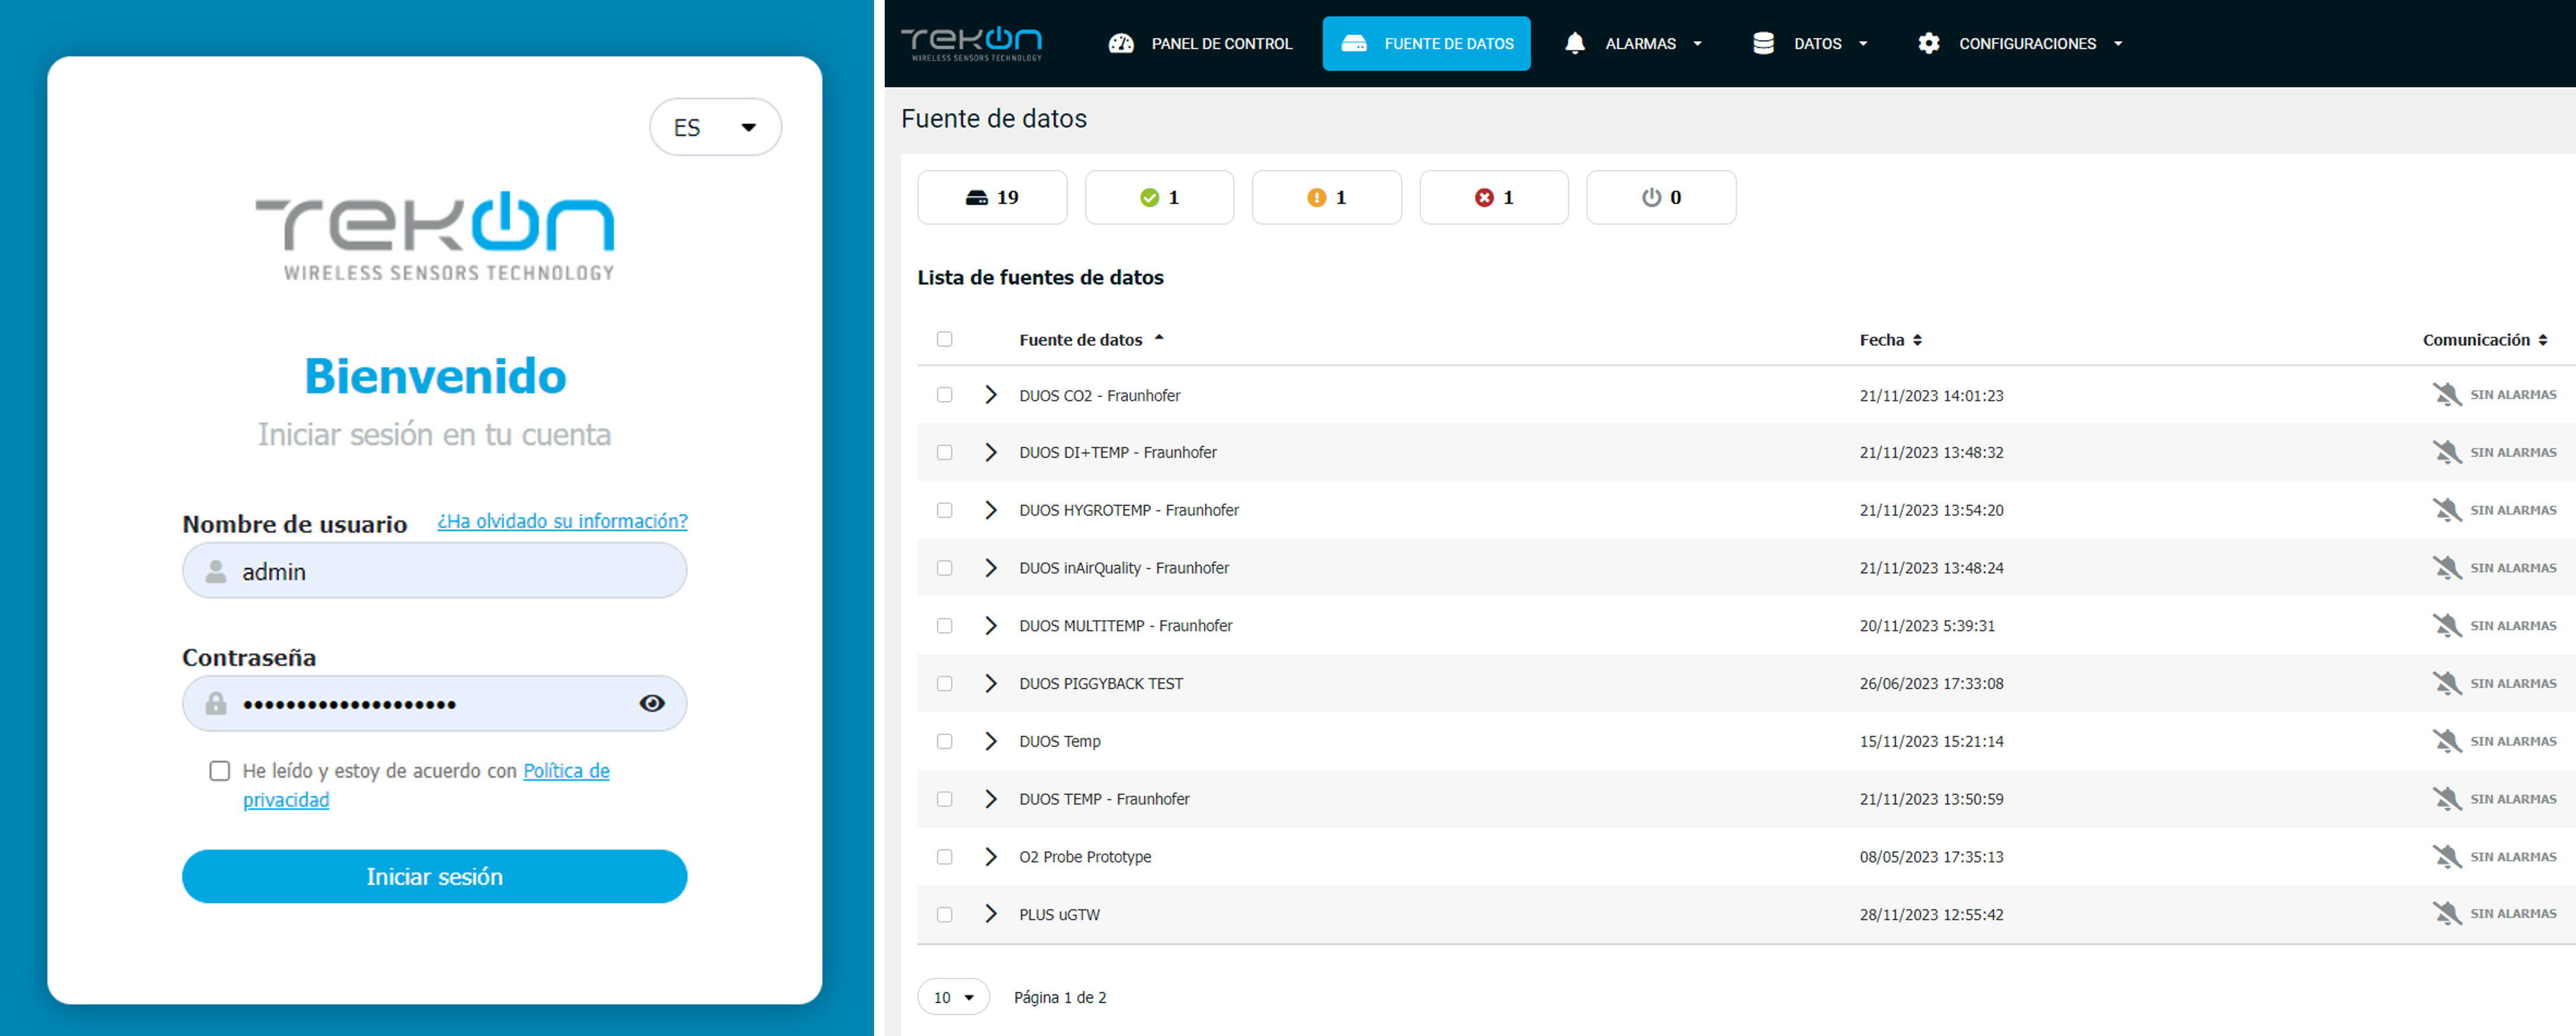
Task: Click the Iniciar sesión button
Action: (434, 876)
